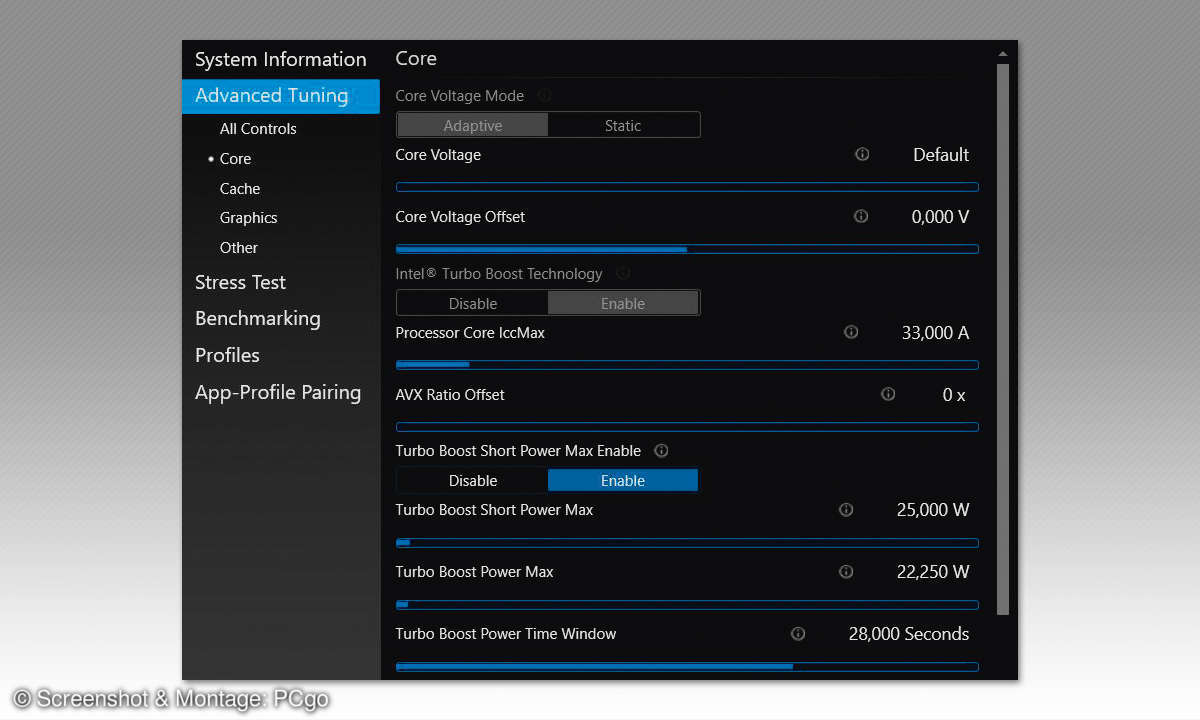Select Graphics sub-item in sidebar
The width and height of the screenshot is (1200, 720).
pos(249,217)
